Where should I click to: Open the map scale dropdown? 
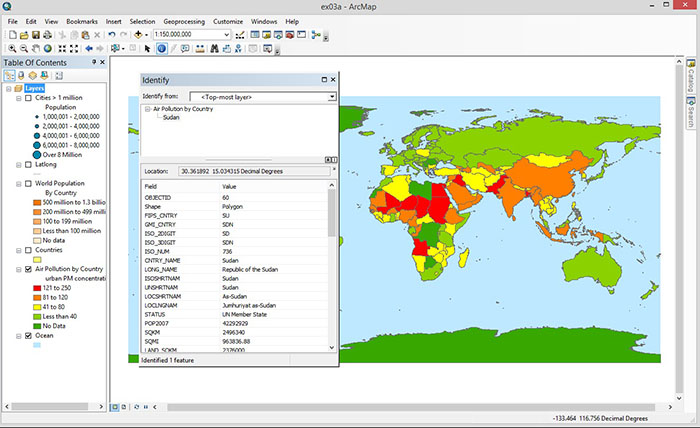coord(227,34)
